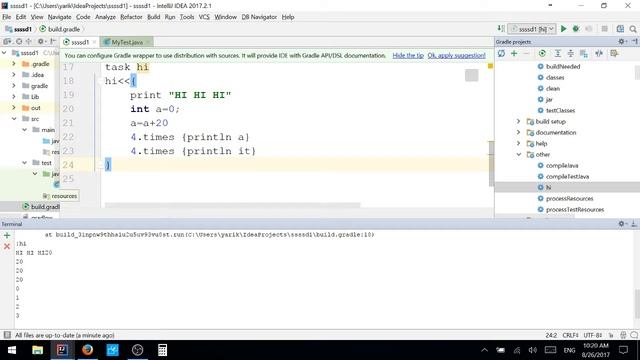This screenshot has height=360, width=640.
Task: Select the compileJava Gradle task
Action: (x=562, y=165)
